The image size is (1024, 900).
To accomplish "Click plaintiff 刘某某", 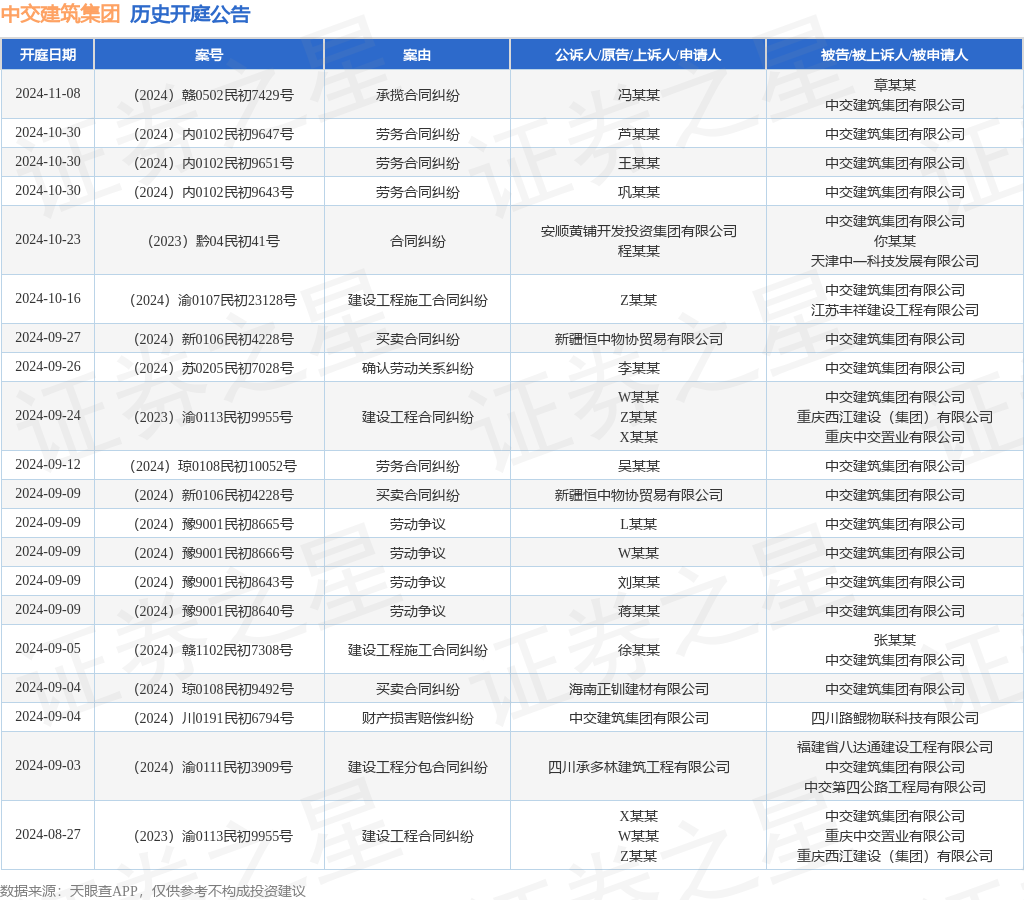I will [639, 583].
